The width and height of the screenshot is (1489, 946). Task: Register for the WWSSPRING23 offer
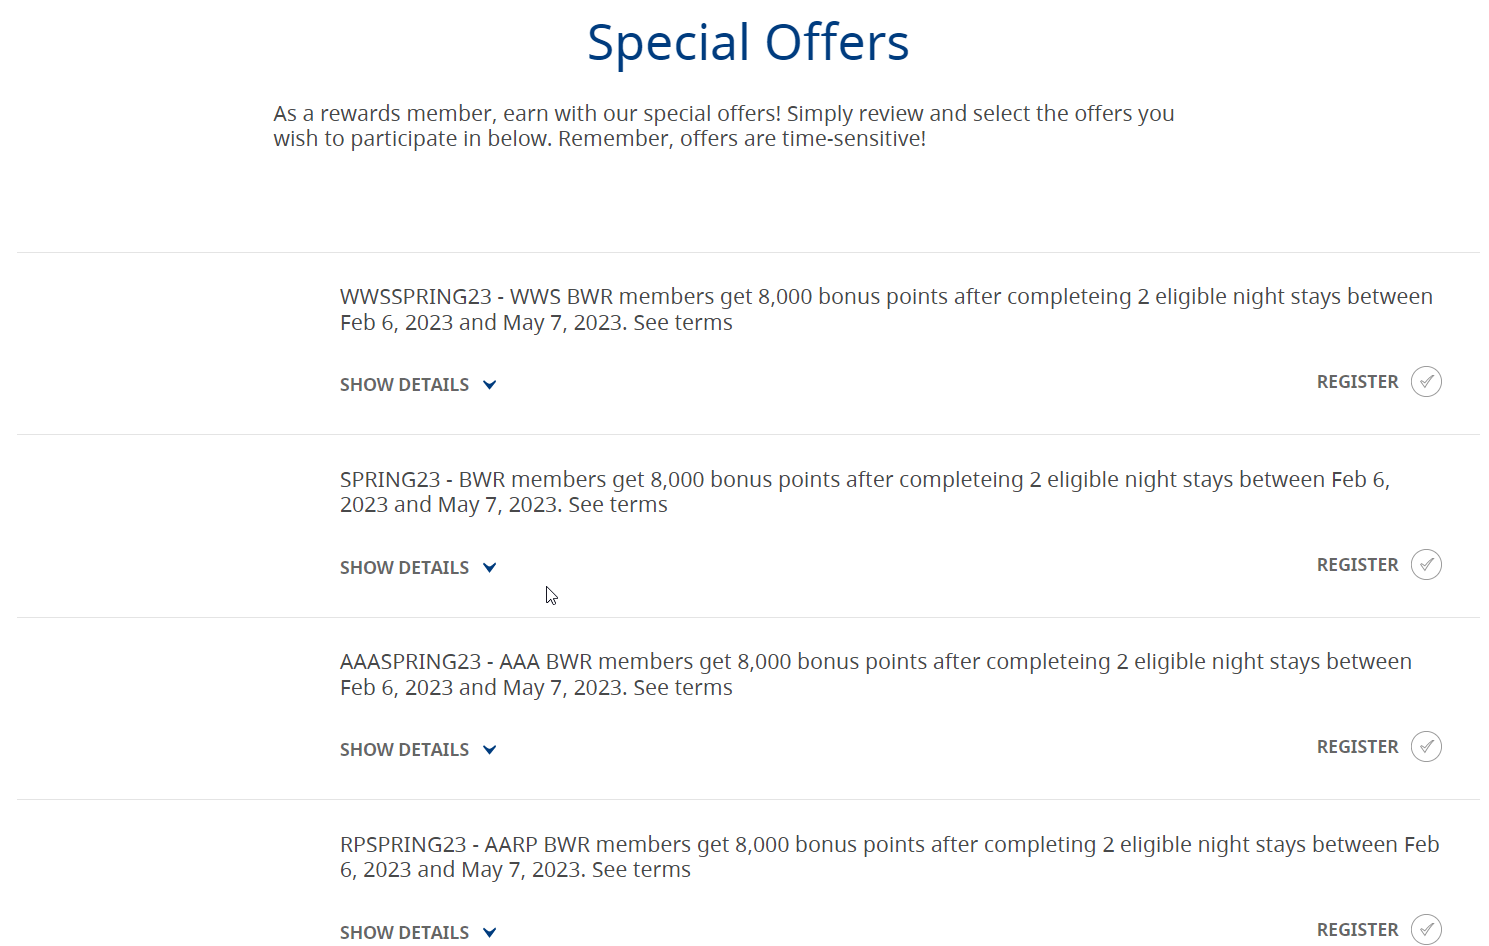point(1357,381)
